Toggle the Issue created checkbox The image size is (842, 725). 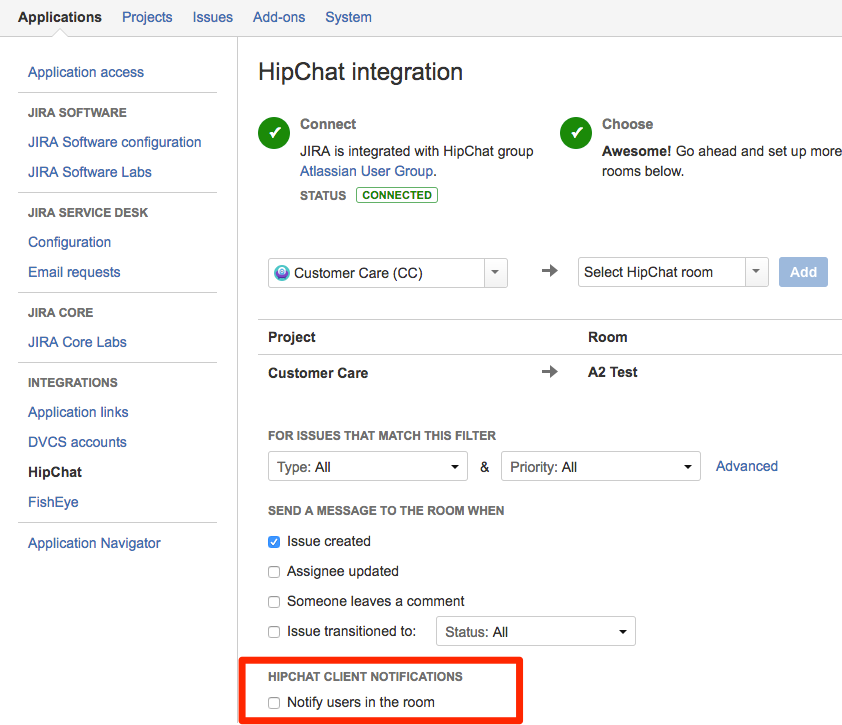pos(274,542)
